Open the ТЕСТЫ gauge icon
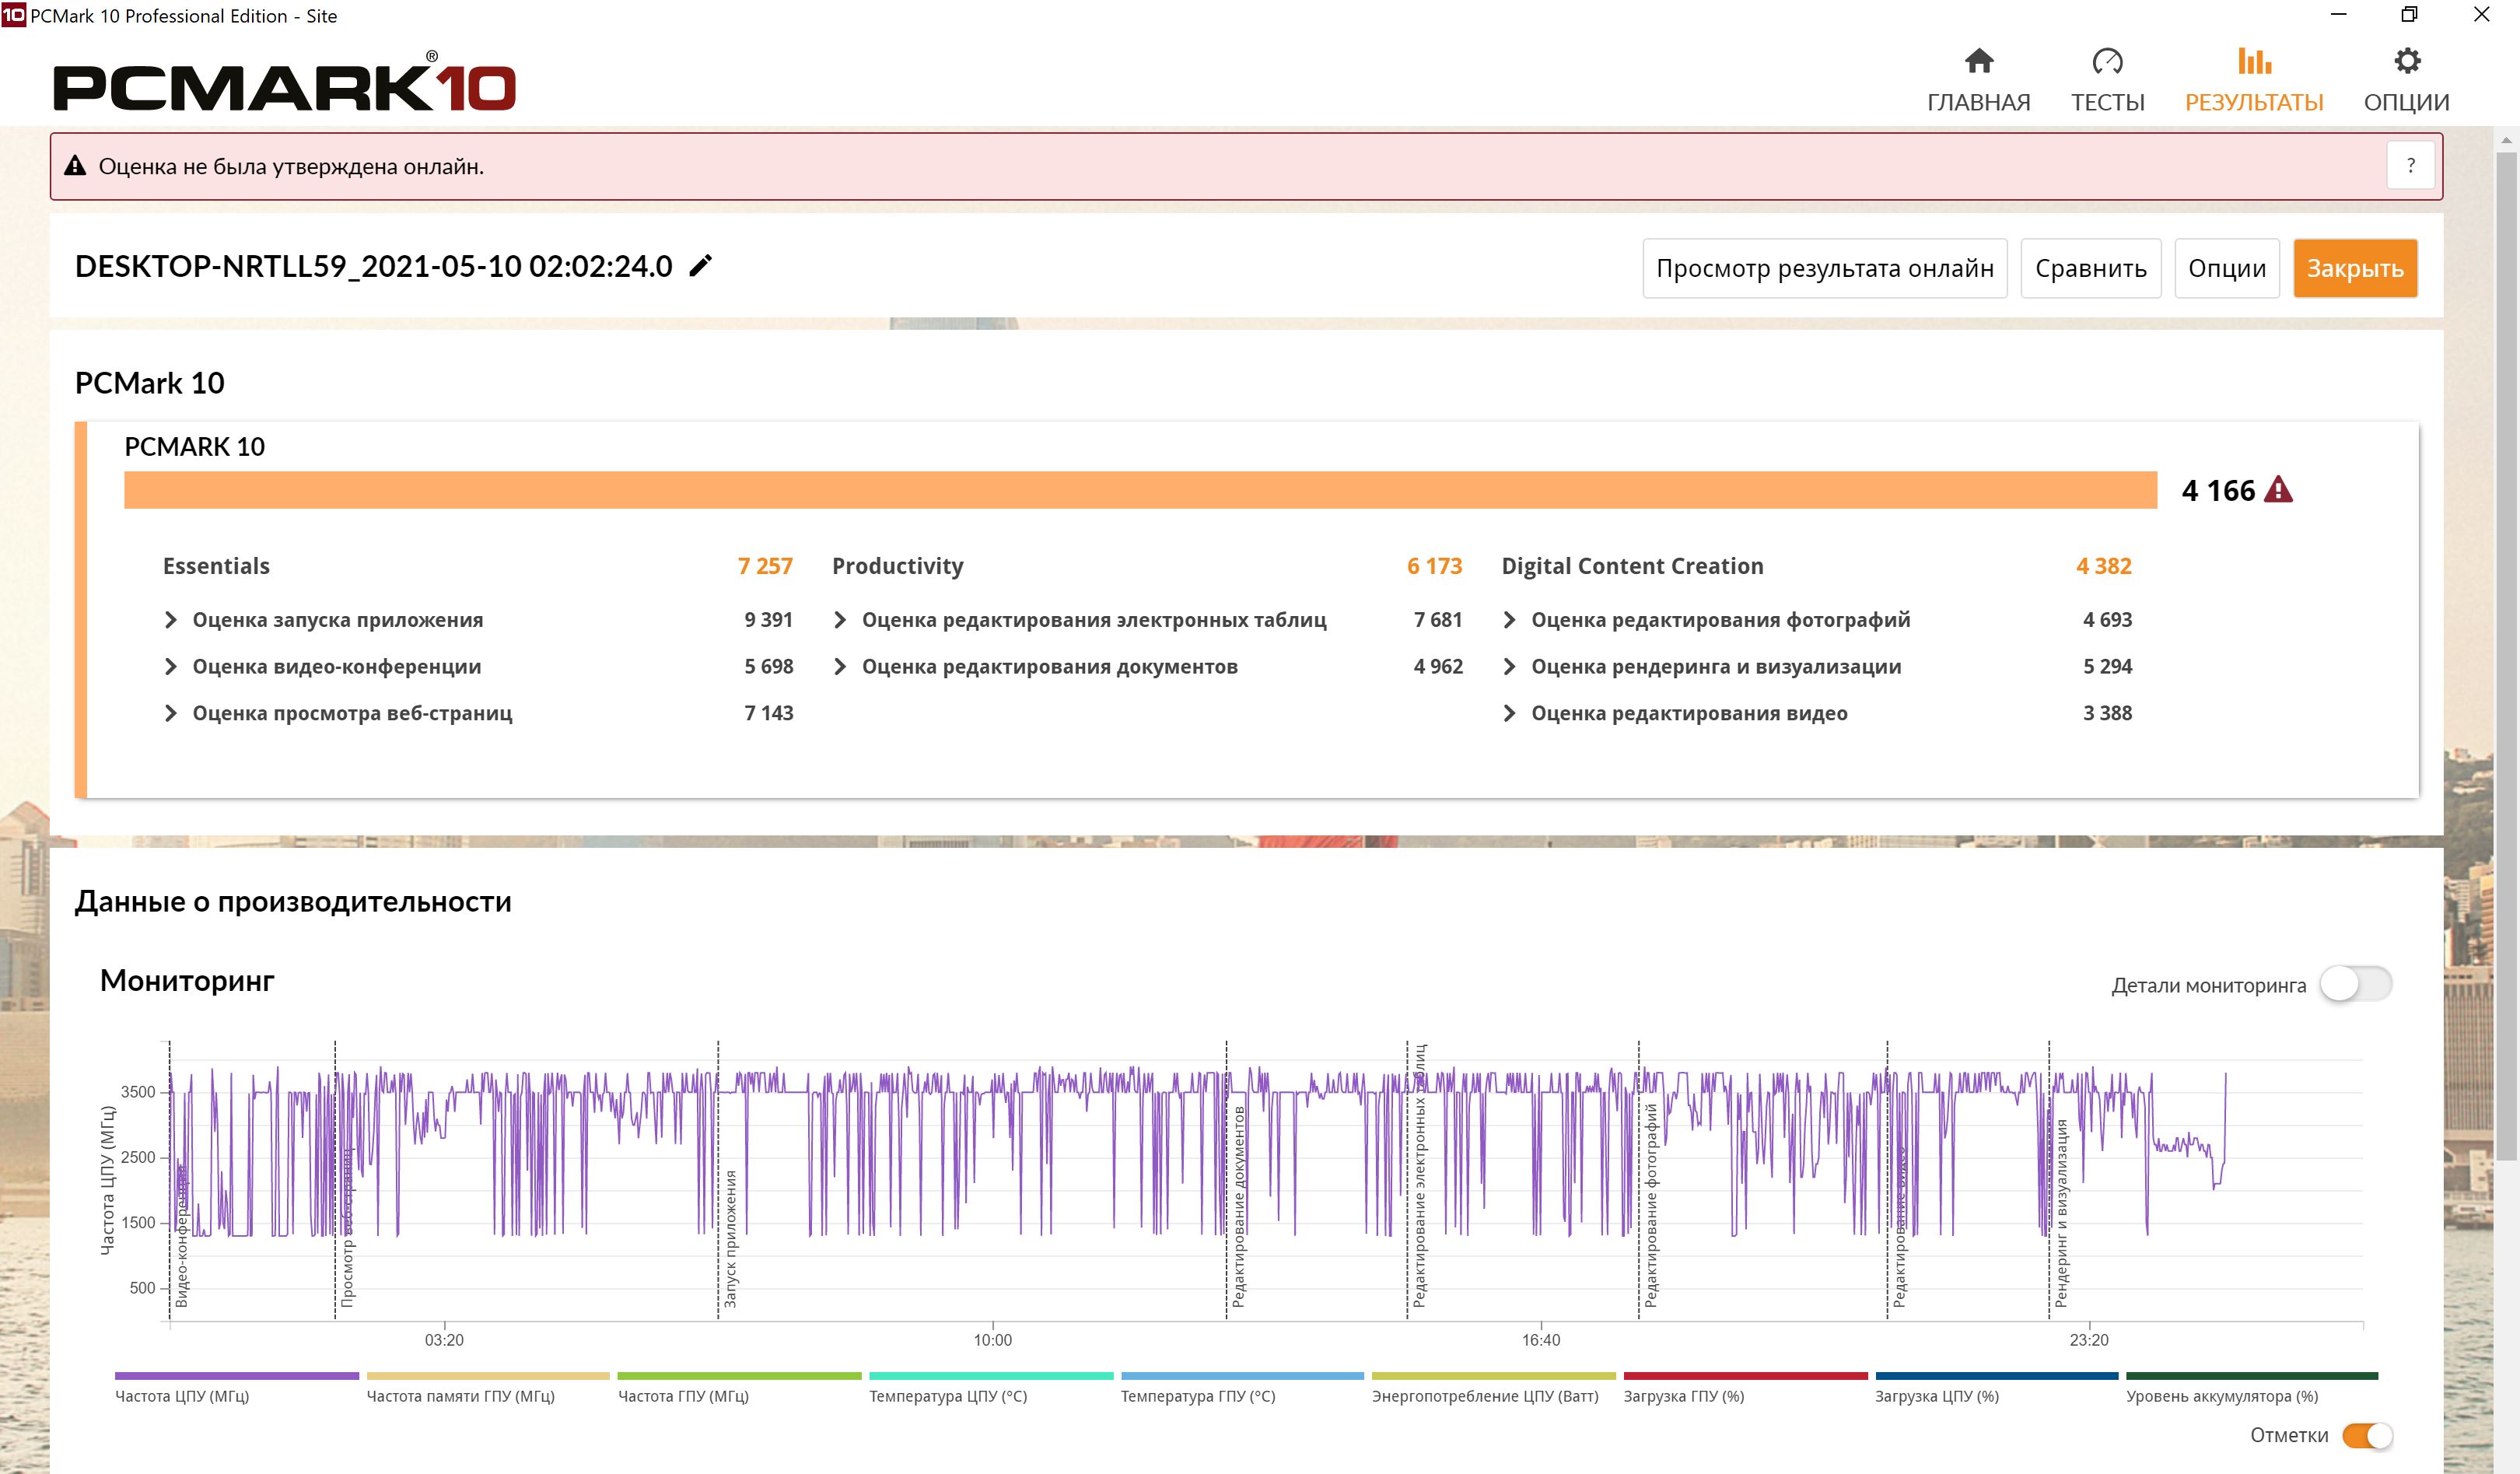2520x1474 pixels. pyautogui.click(x=2107, y=62)
